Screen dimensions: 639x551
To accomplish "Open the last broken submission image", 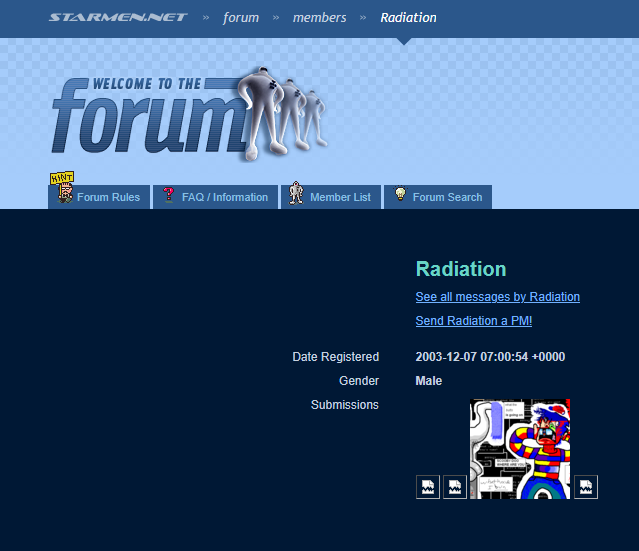I will pyautogui.click(x=585, y=487).
